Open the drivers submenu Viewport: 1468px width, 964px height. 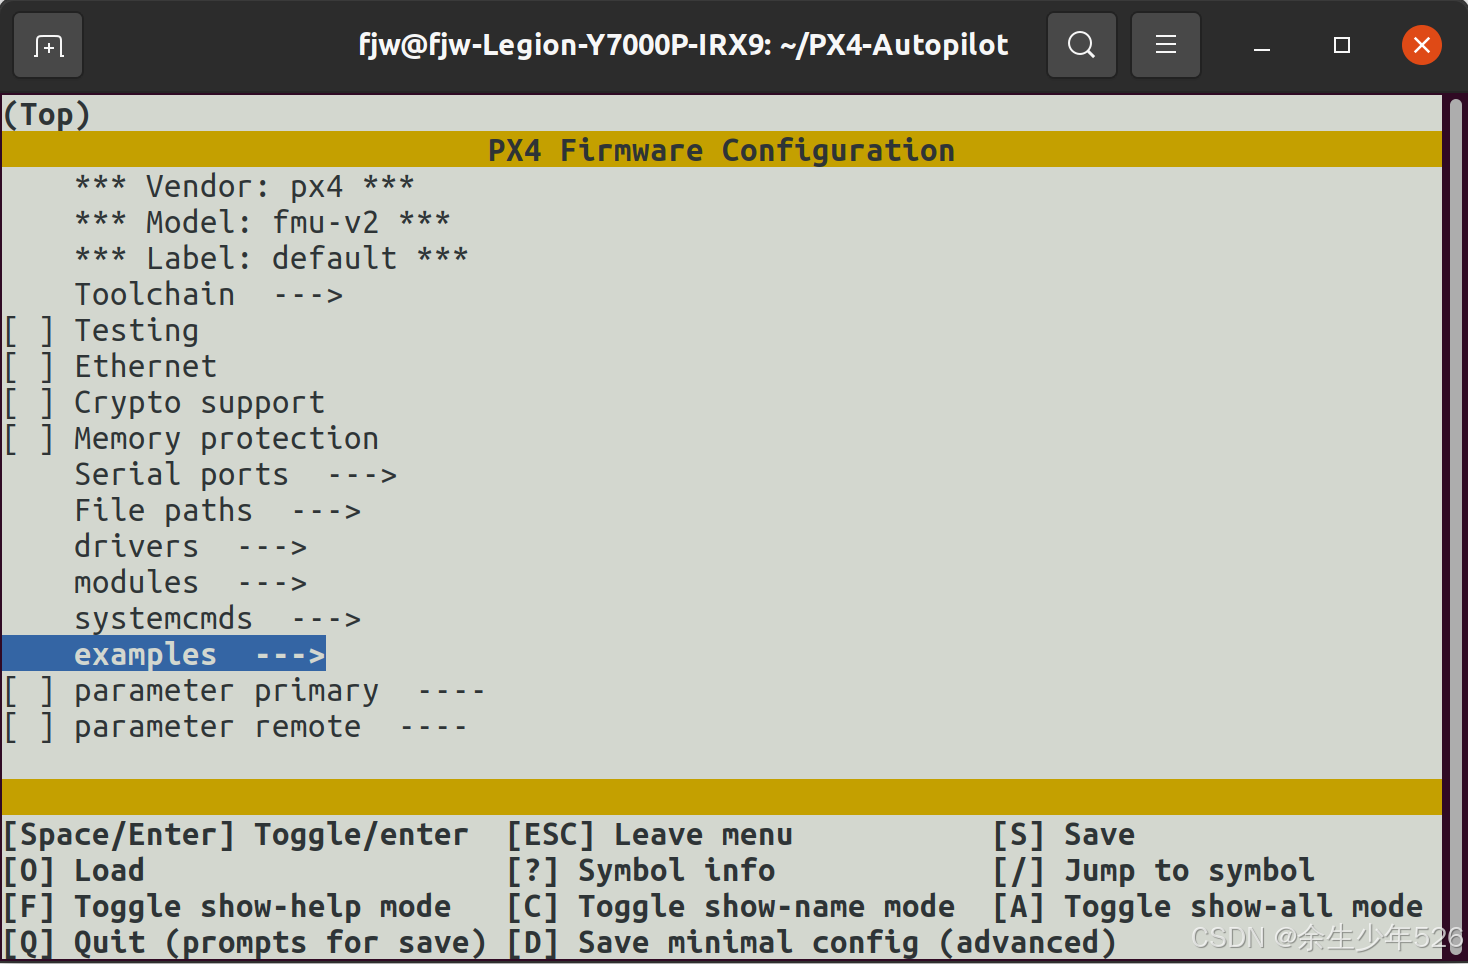pos(136,546)
